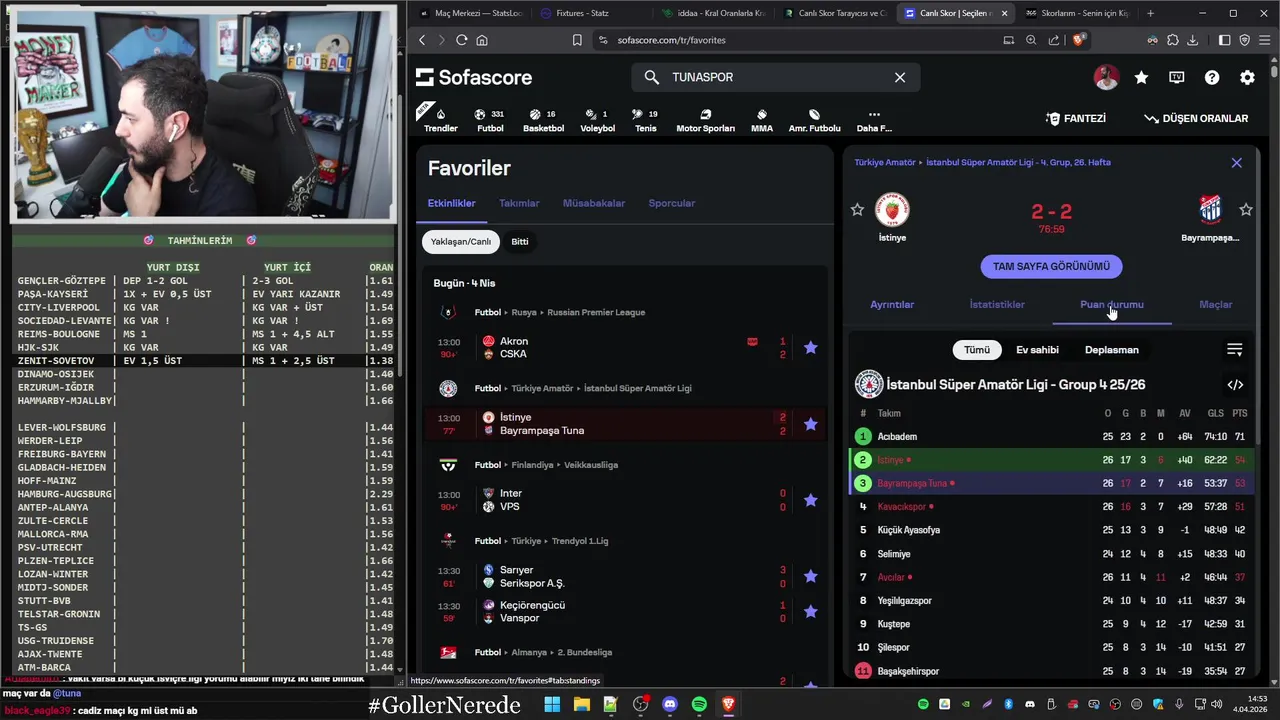
Task: Select the Tenis sport icon
Action: point(646,120)
